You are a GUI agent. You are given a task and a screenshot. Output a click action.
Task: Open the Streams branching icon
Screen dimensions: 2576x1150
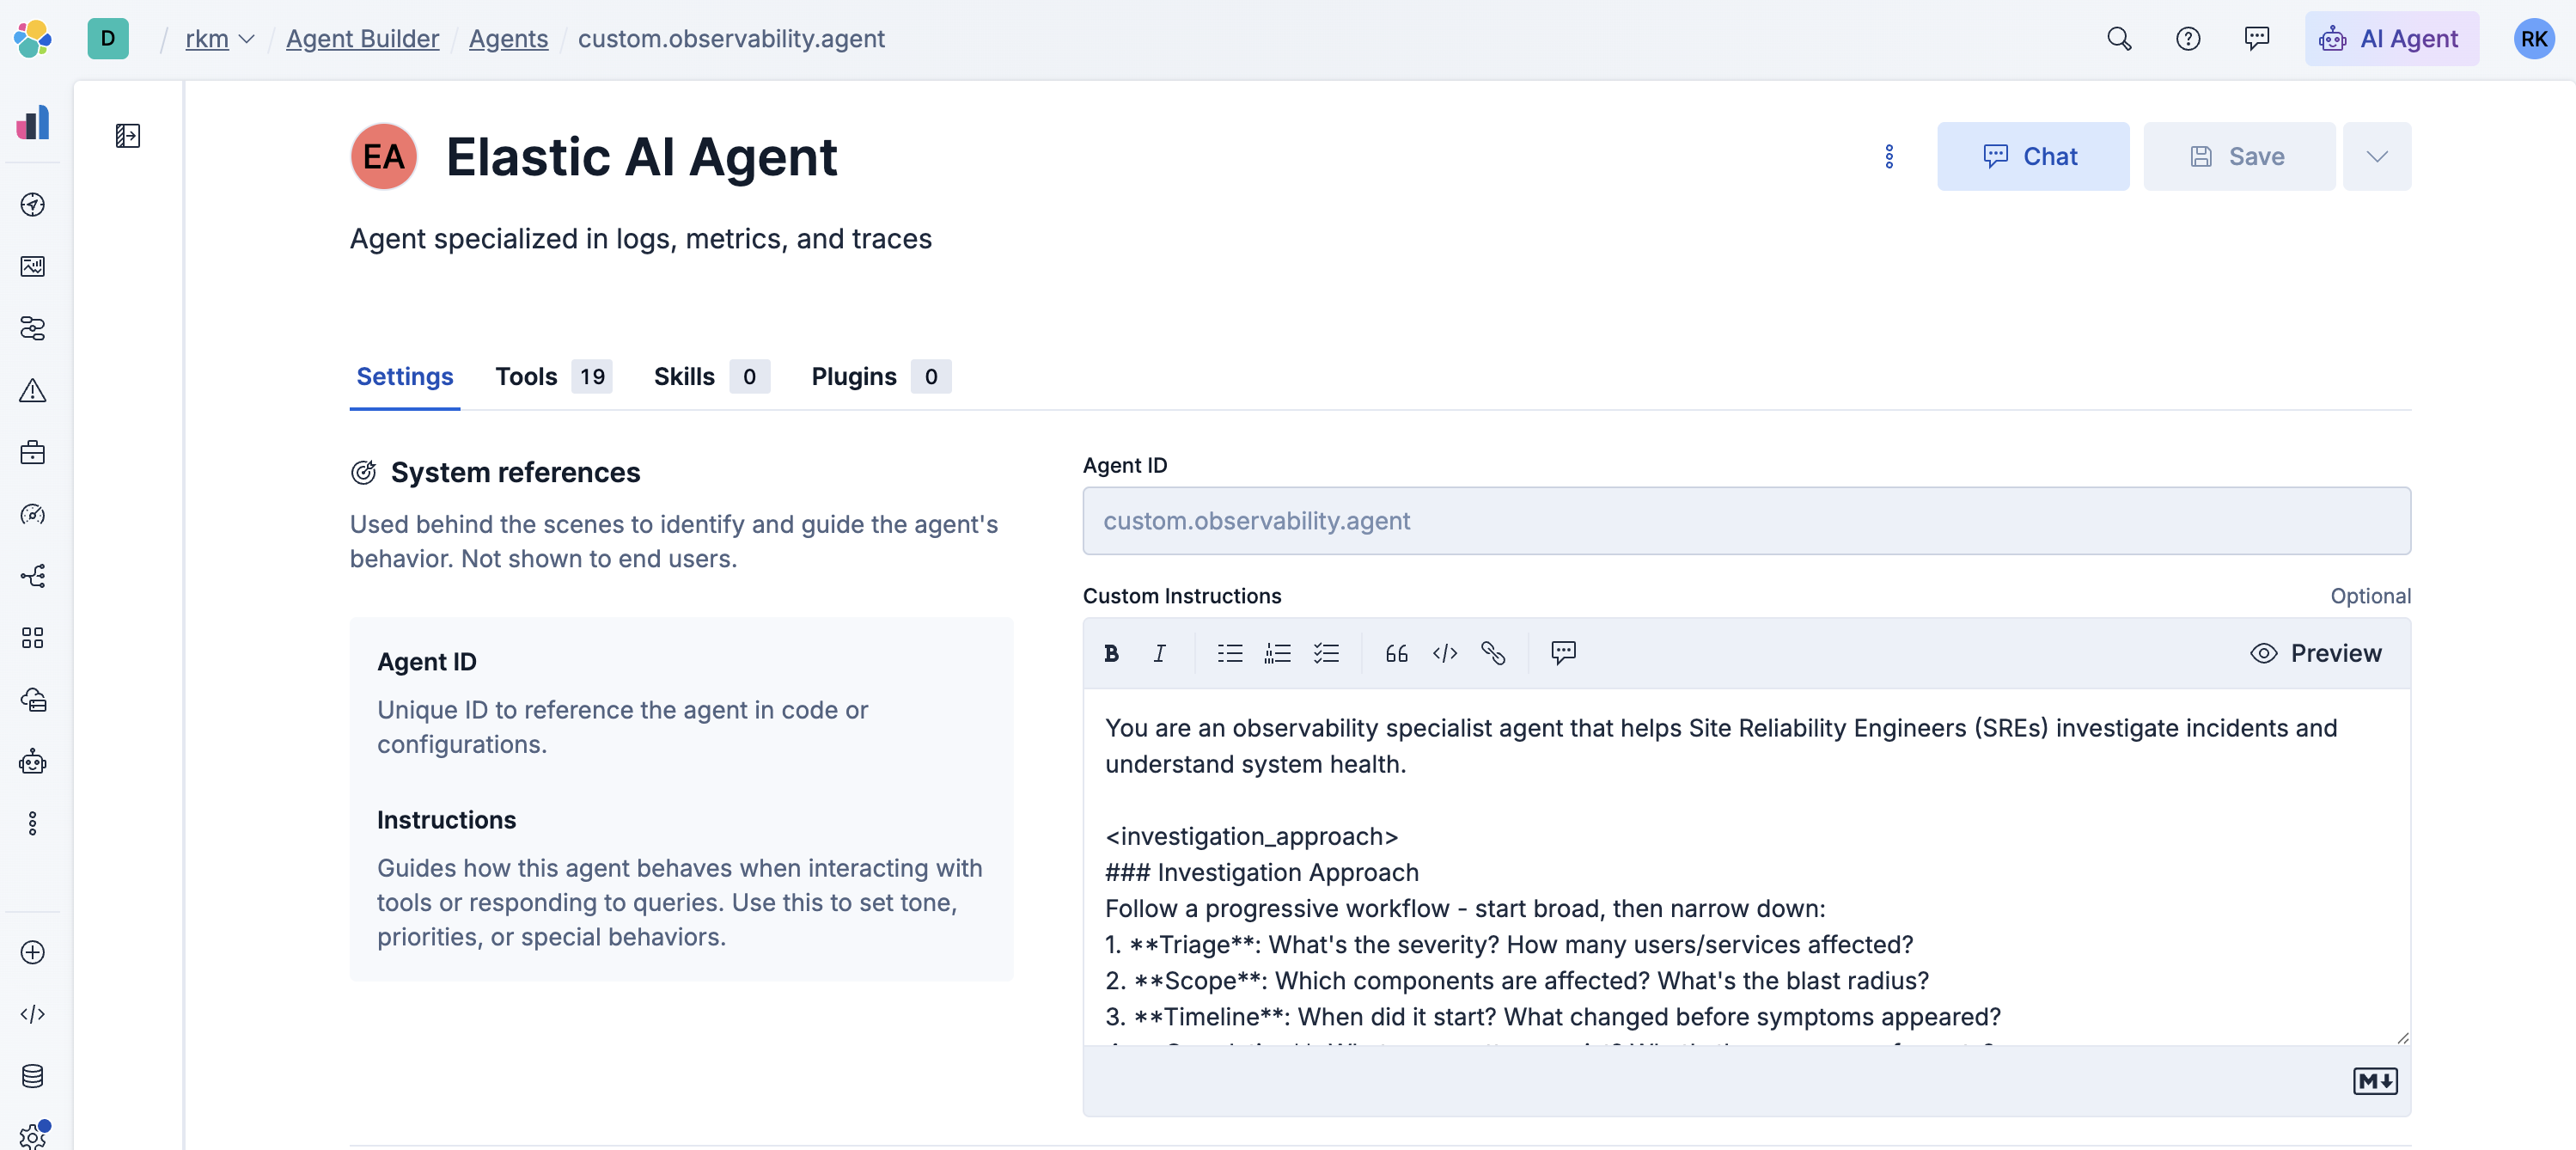tap(33, 577)
